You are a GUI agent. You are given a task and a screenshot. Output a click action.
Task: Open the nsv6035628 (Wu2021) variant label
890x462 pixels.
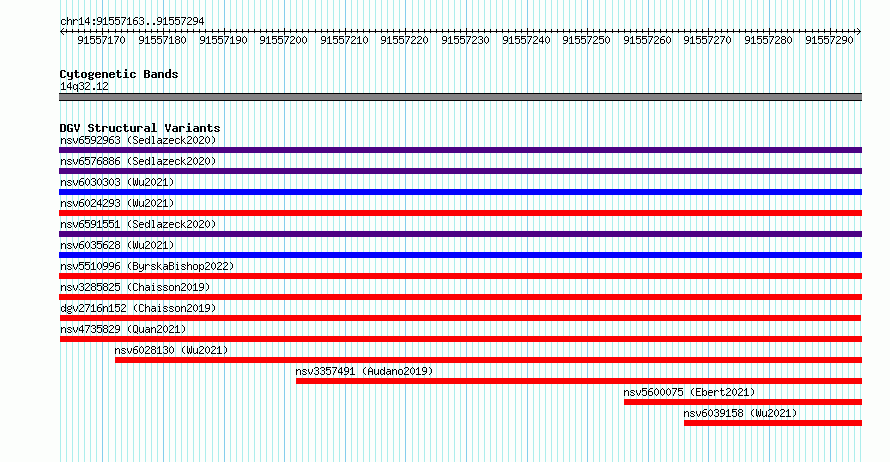(x=117, y=245)
